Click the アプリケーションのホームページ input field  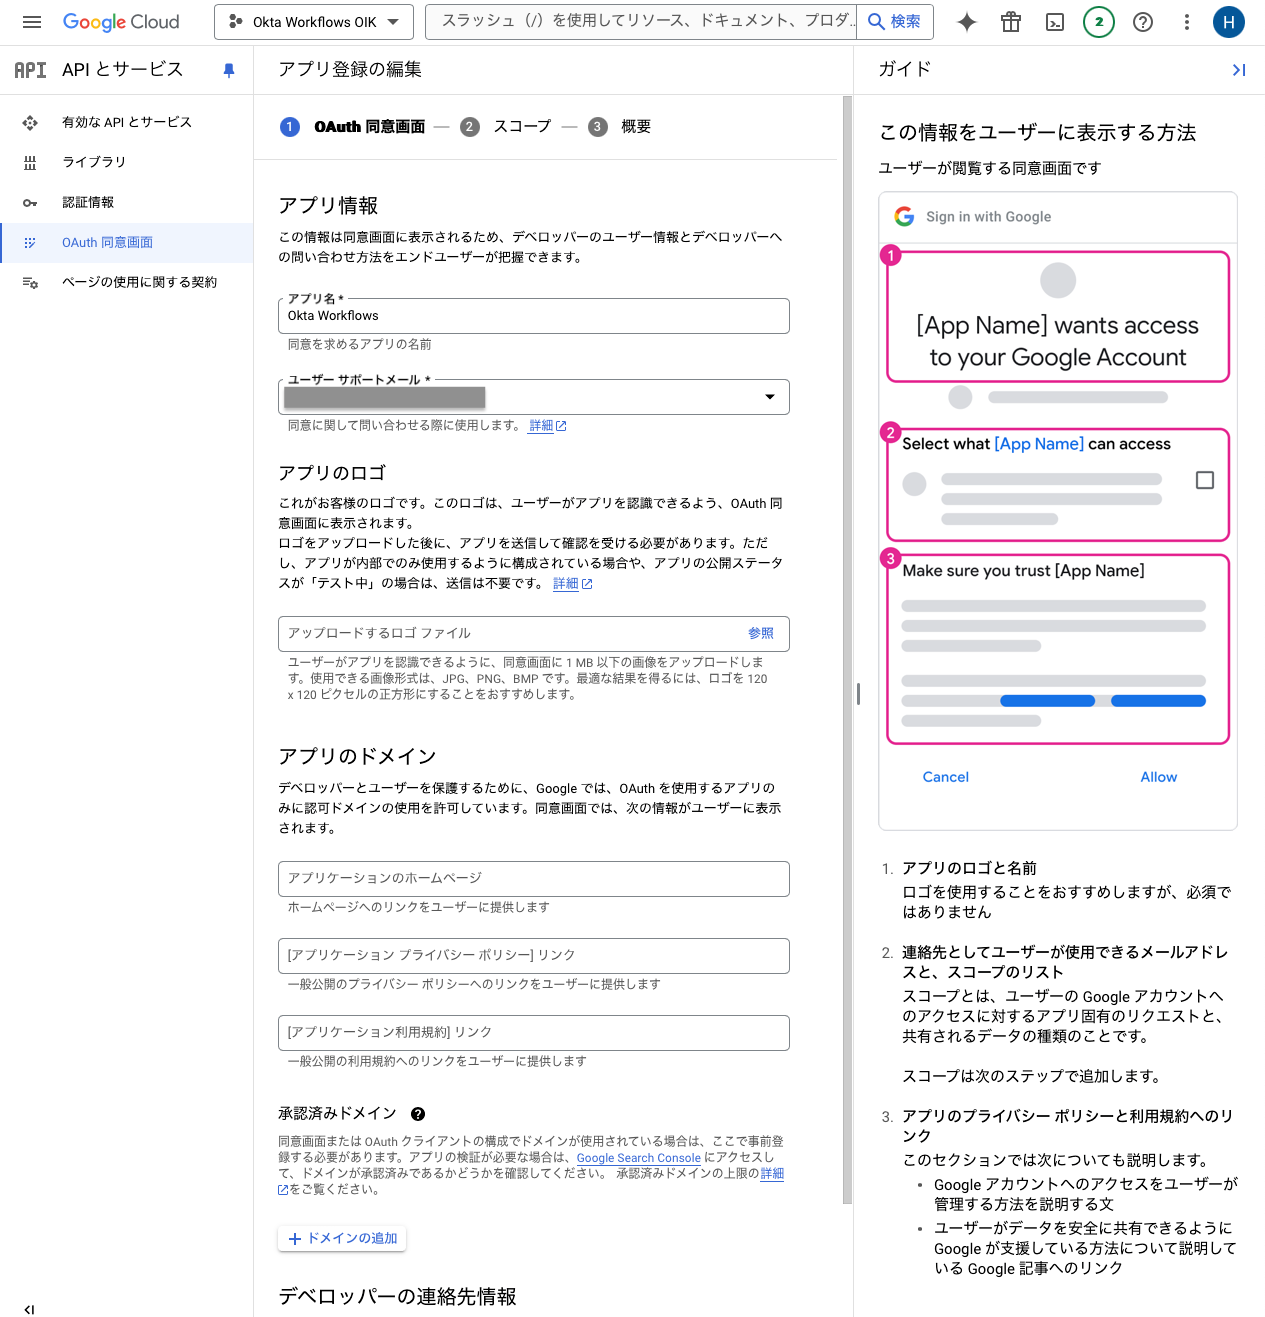tap(533, 879)
